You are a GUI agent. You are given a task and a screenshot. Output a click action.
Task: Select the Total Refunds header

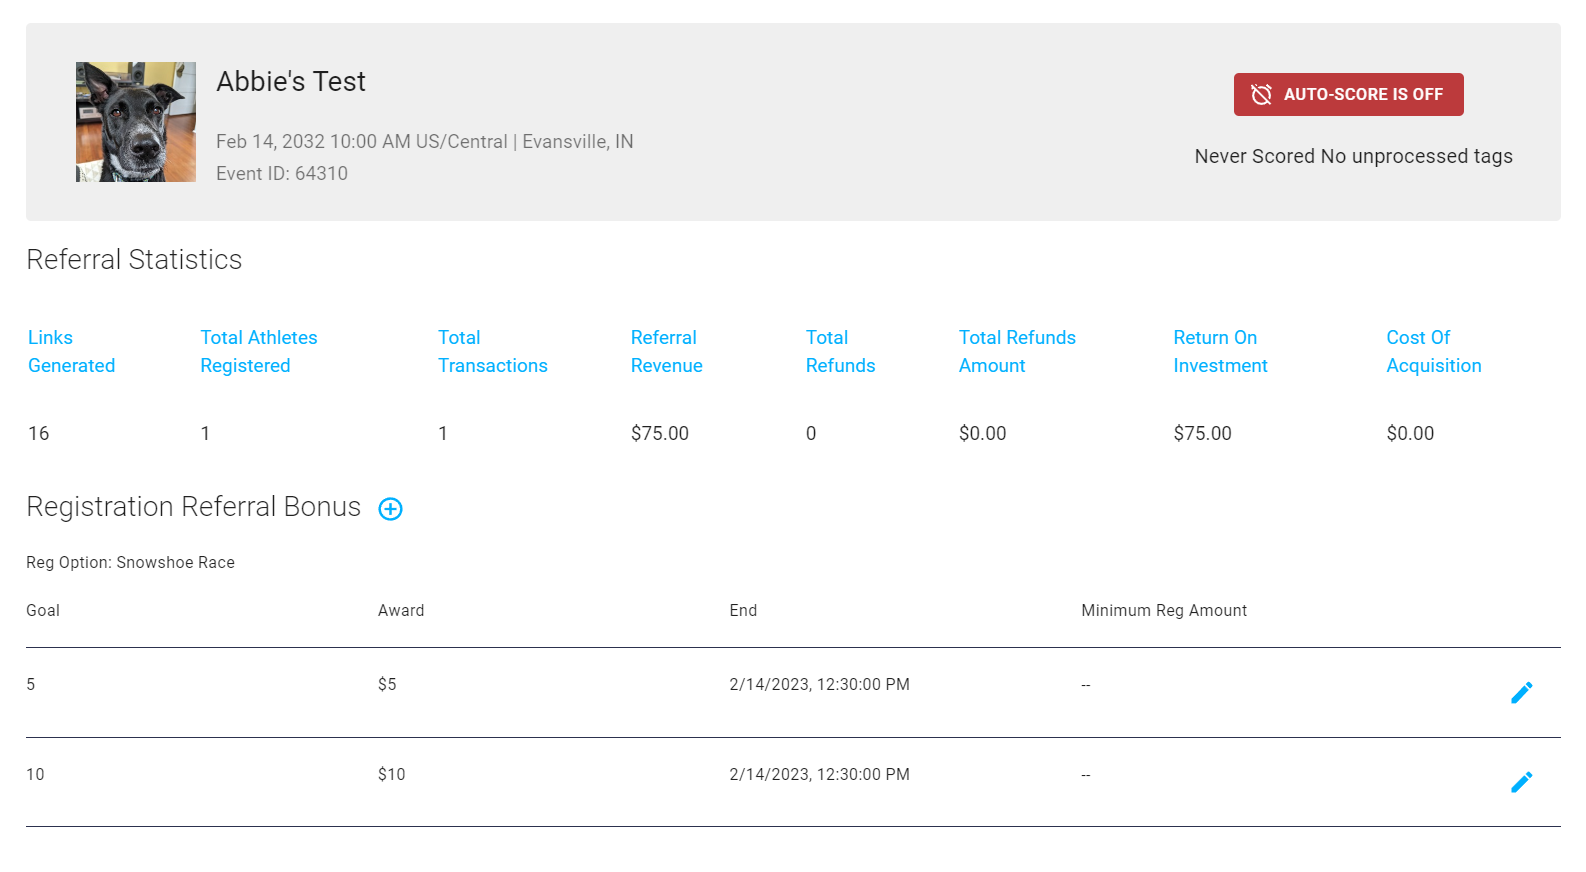841,351
